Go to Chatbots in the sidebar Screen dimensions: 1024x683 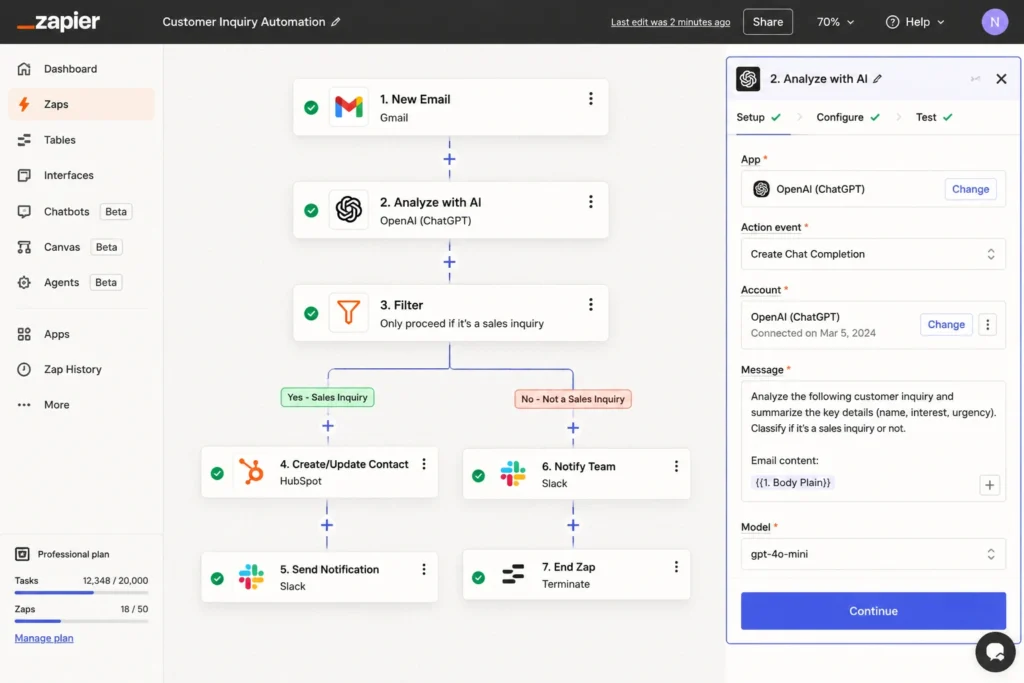pyautogui.click(x=81, y=212)
